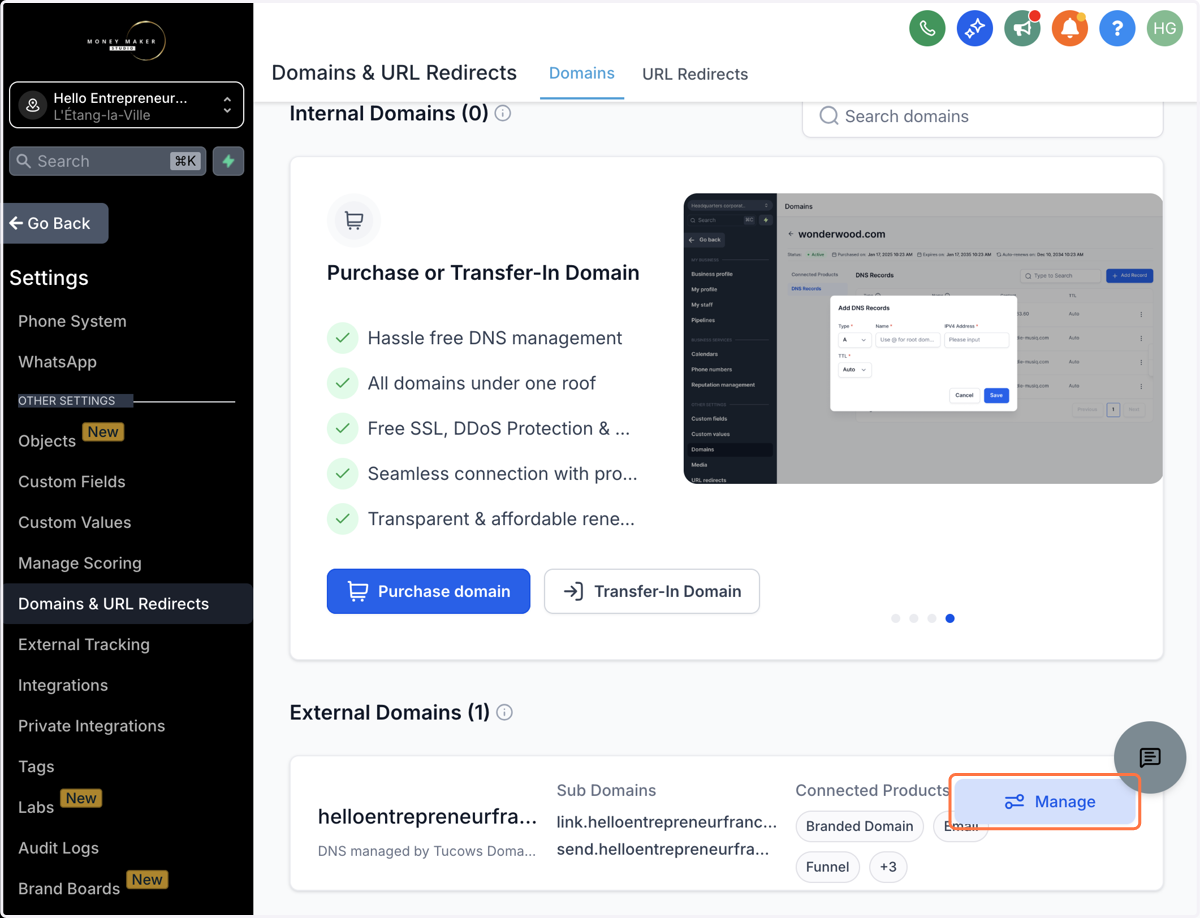1200x918 pixels.
Task: Select the fourth active carousel dot
Action: [x=950, y=618]
